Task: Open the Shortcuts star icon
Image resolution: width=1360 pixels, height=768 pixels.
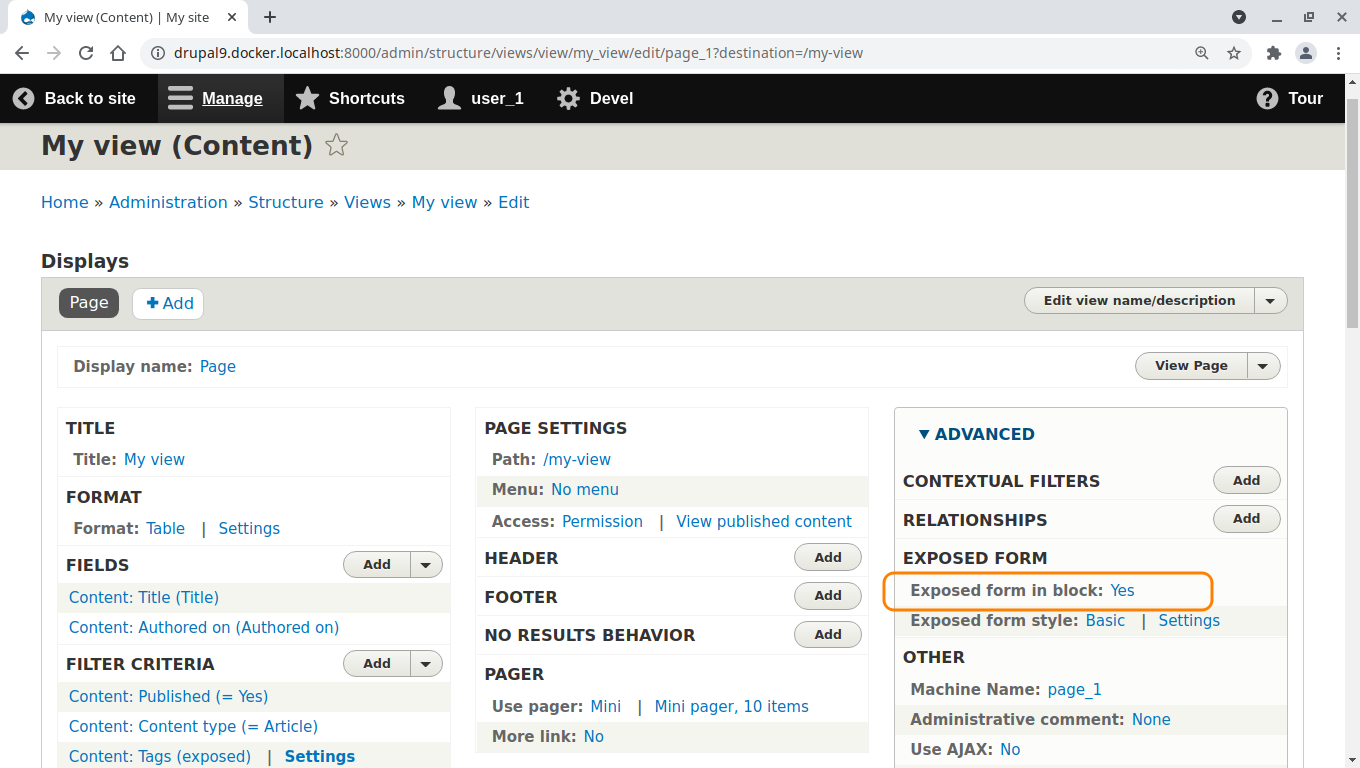Action: pos(307,98)
